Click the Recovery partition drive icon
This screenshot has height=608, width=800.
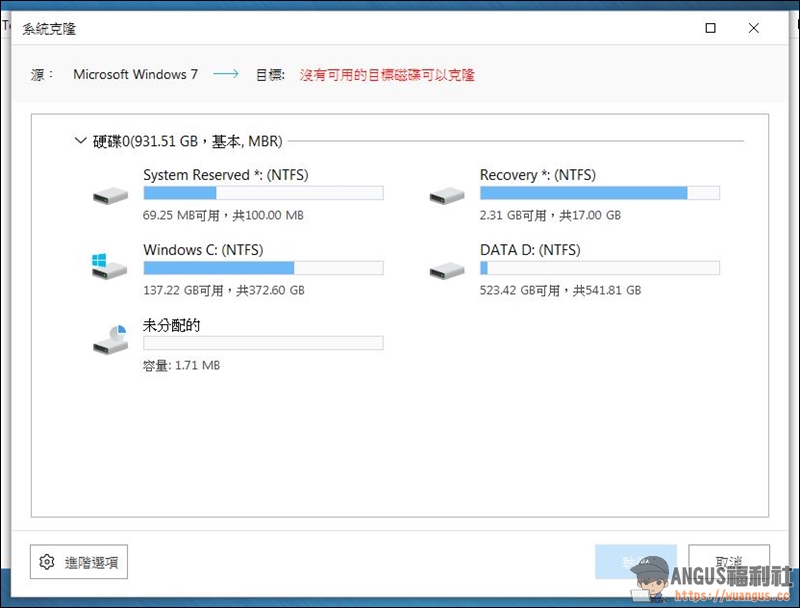point(446,195)
